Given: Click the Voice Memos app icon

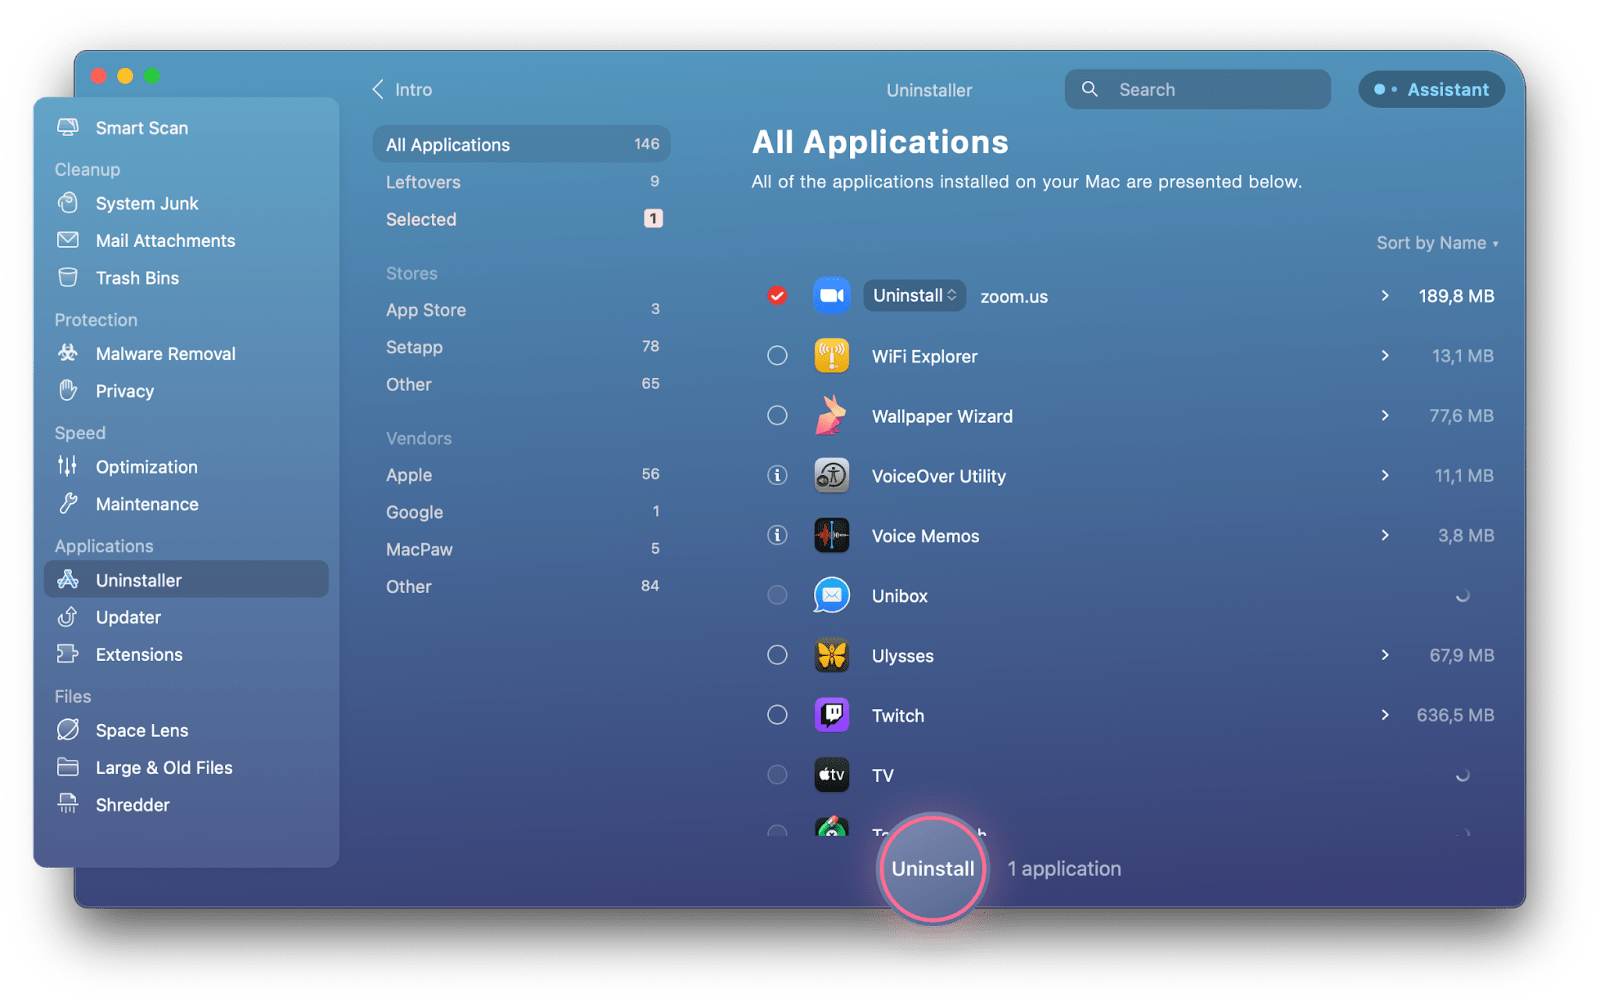Looking at the screenshot, I should 831,535.
